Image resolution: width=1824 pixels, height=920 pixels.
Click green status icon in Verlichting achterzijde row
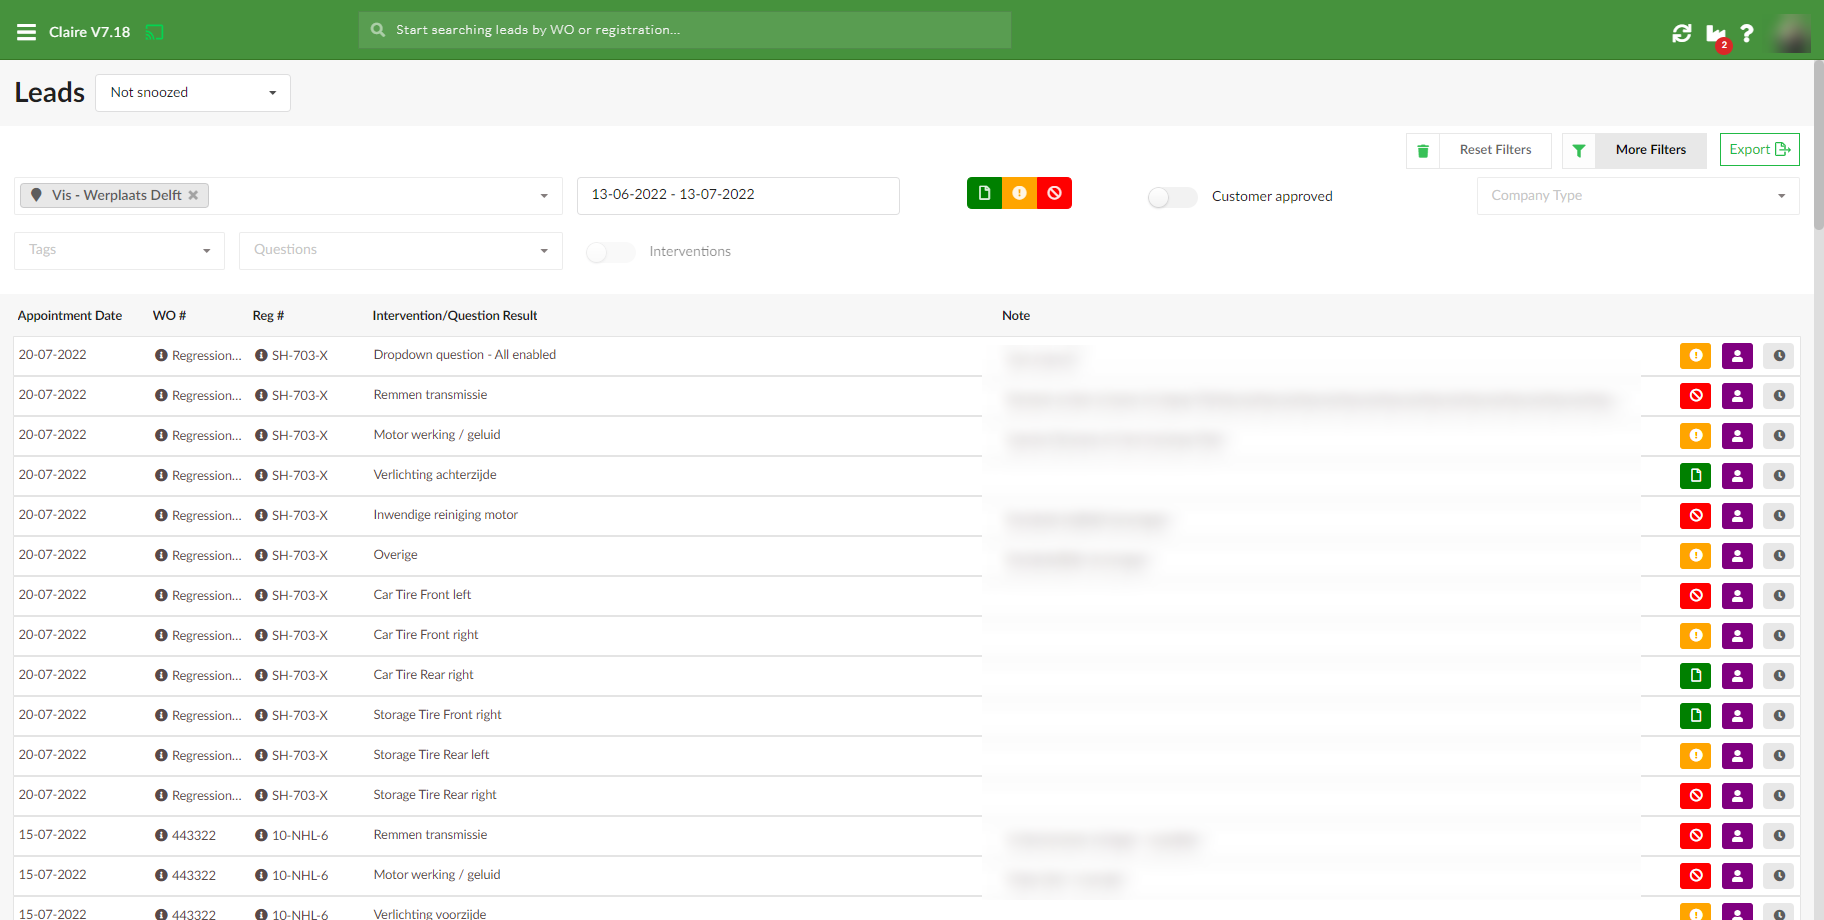(x=1695, y=476)
